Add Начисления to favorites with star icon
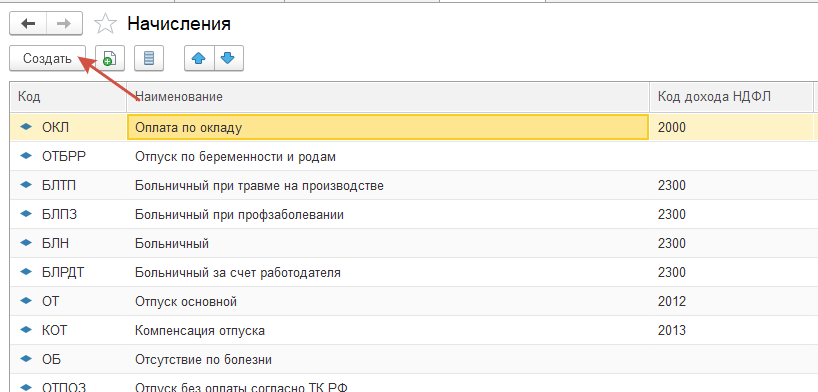The width and height of the screenshot is (818, 392). [x=105, y=24]
